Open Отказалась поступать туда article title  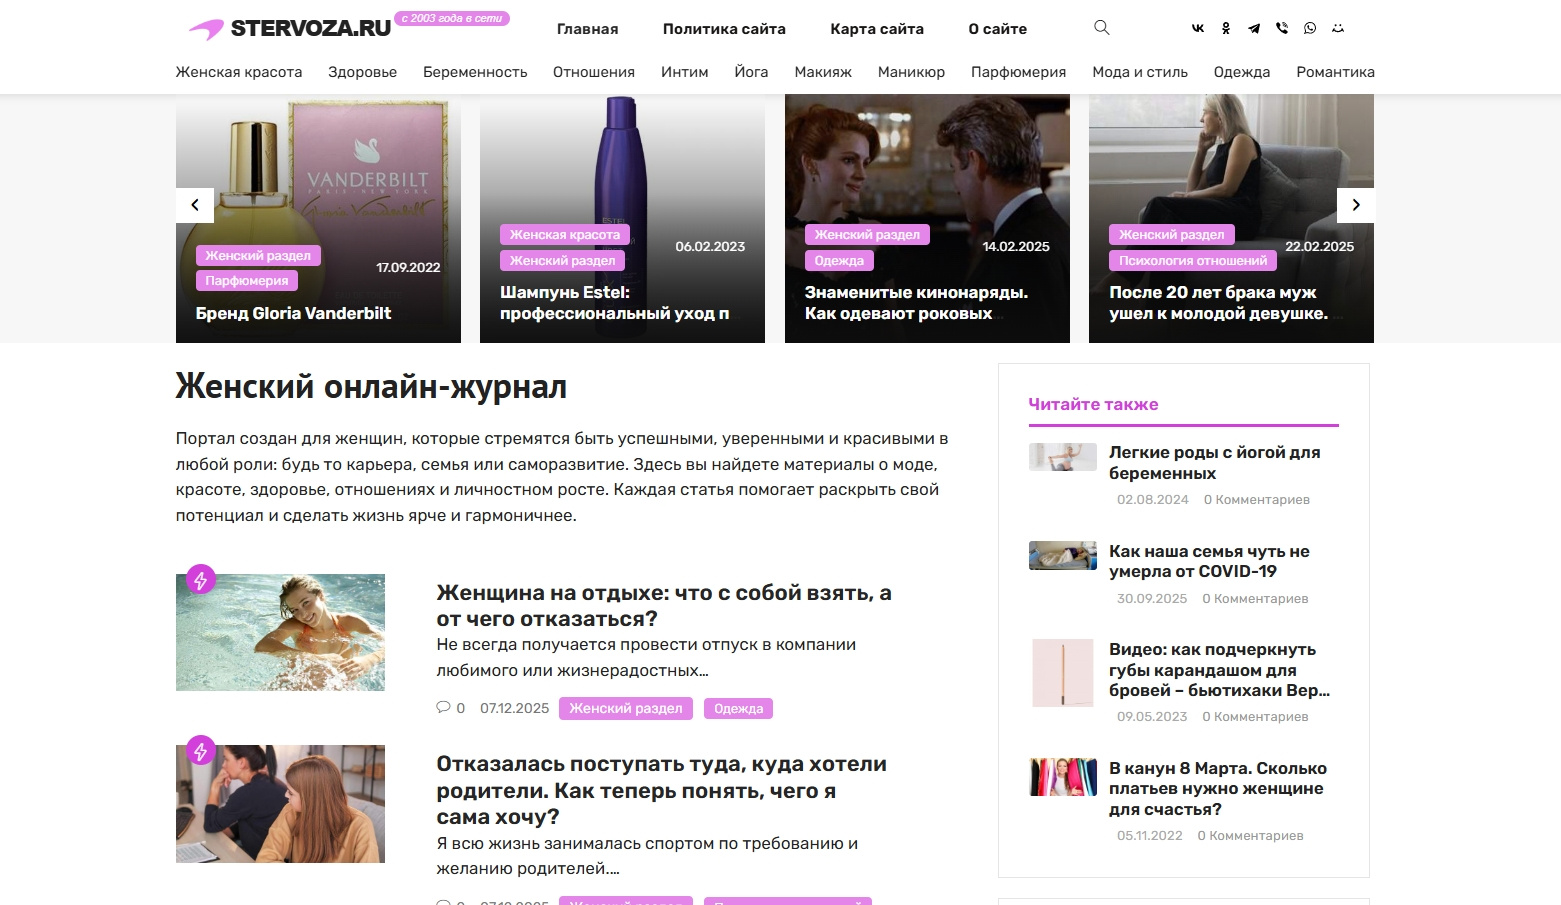(x=661, y=790)
